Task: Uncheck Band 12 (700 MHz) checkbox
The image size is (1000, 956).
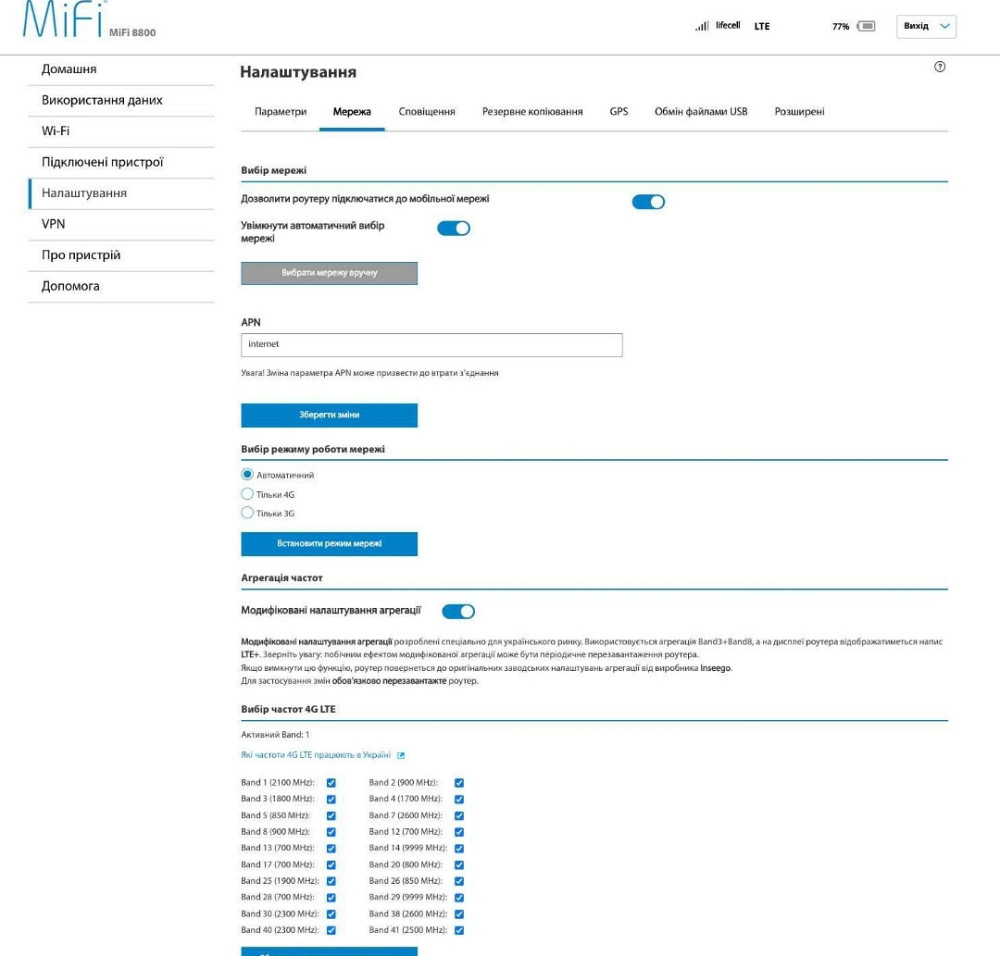Action: [459, 832]
